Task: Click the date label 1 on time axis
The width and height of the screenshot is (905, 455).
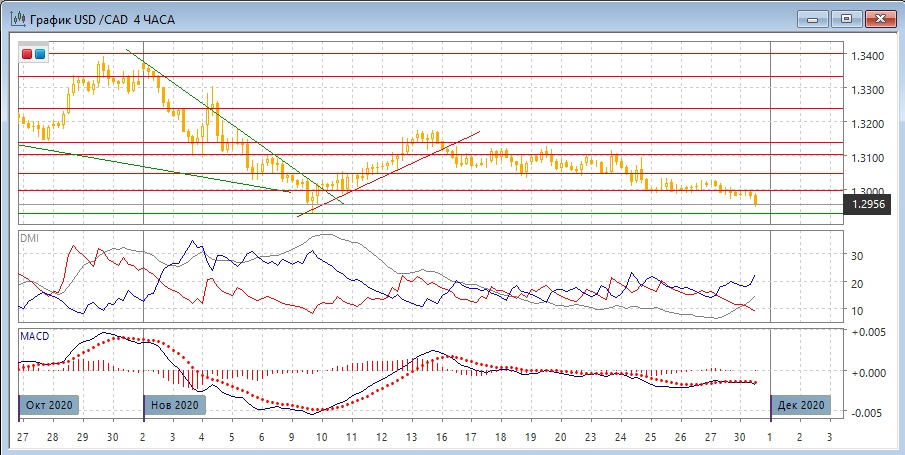Action: click(x=770, y=436)
